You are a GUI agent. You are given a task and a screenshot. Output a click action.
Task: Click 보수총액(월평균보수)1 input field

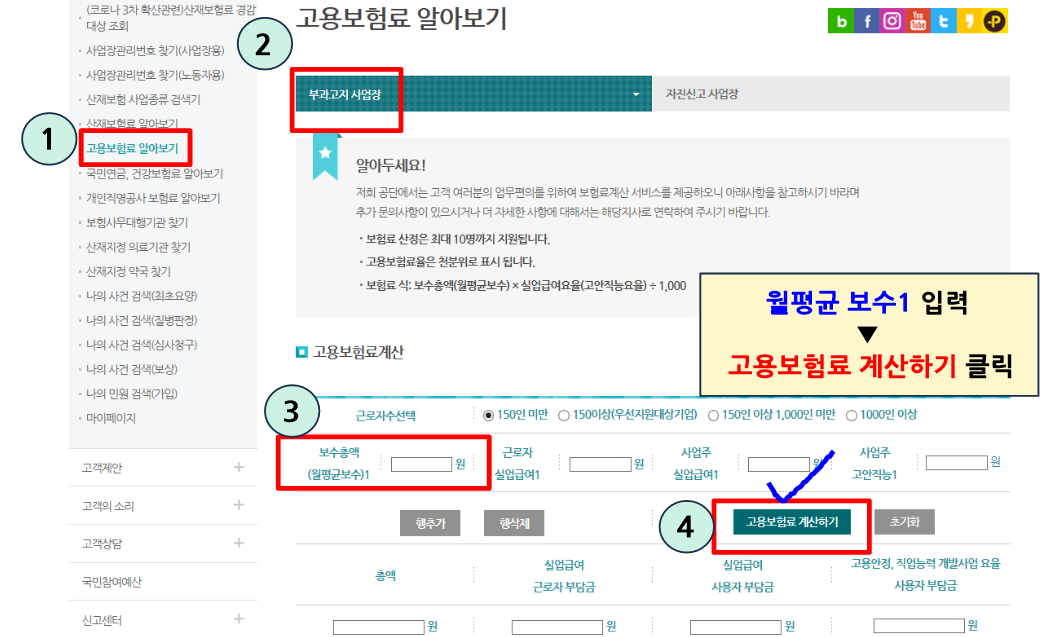[421, 464]
